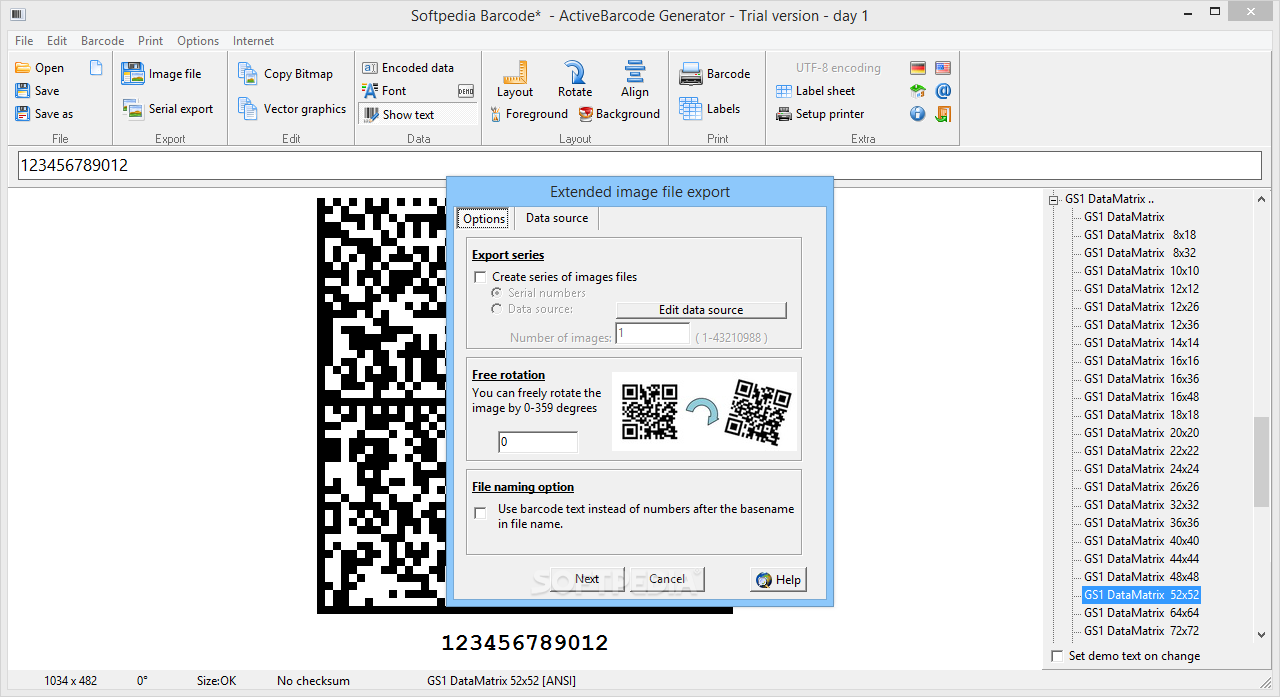Click the Number of images field
The width and height of the screenshot is (1280, 697).
(653, 334)
